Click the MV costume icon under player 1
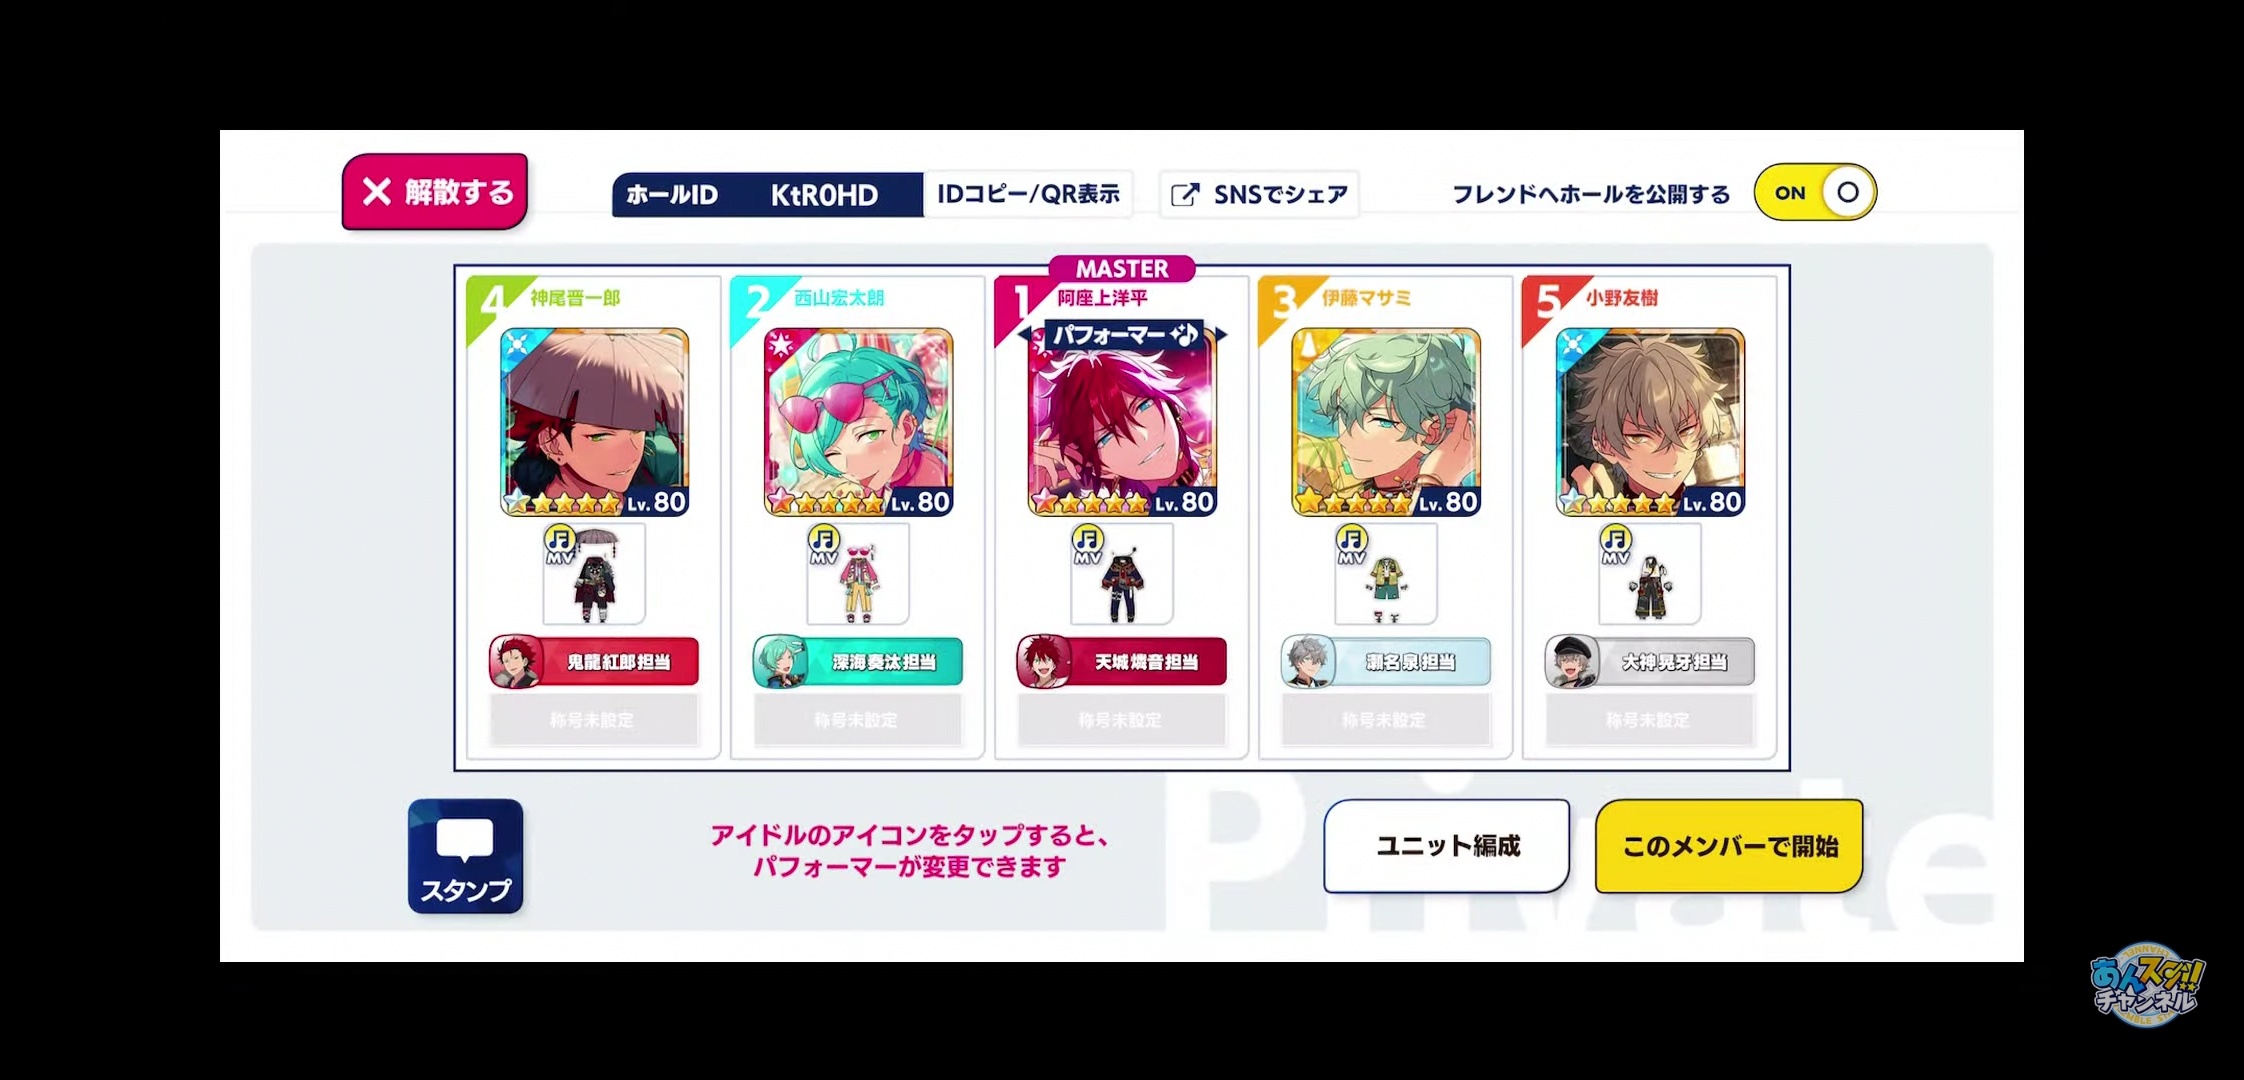The image size is (2244, 1080). [x=1122, y=574]
